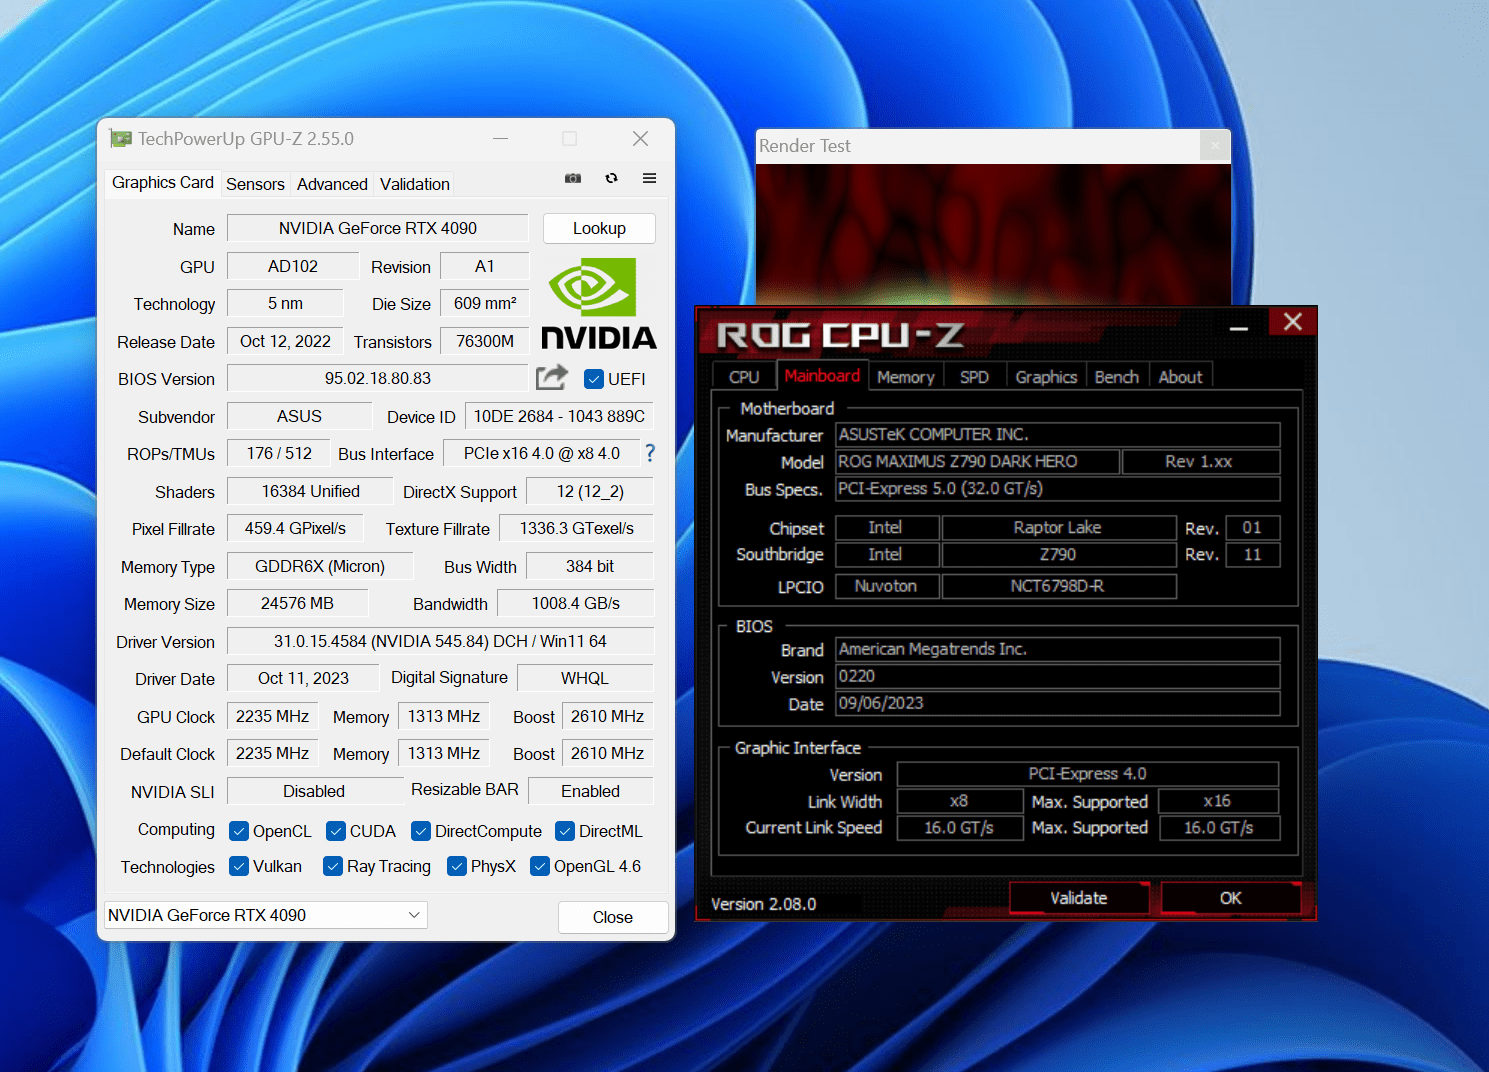Click the BIOS share/export arrow icon
The height and width of the screenshot is (1072, 1489).
552,378
